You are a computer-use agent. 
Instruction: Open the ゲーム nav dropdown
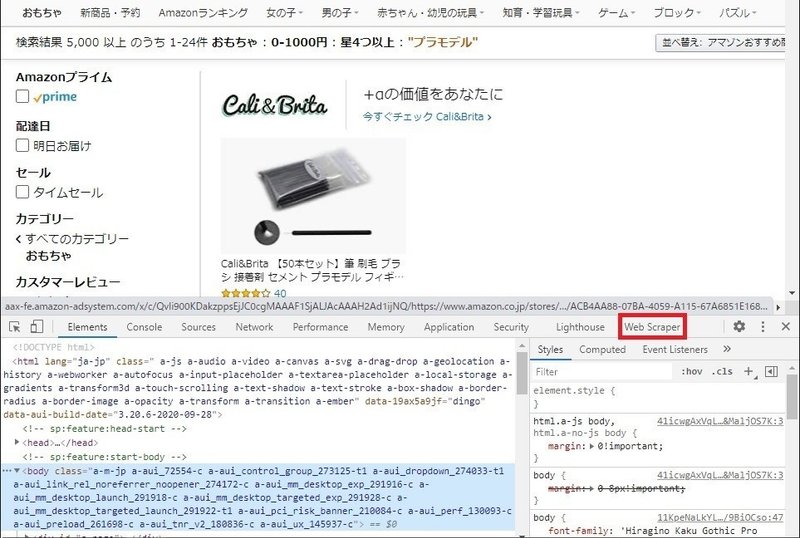click(616, 12)
